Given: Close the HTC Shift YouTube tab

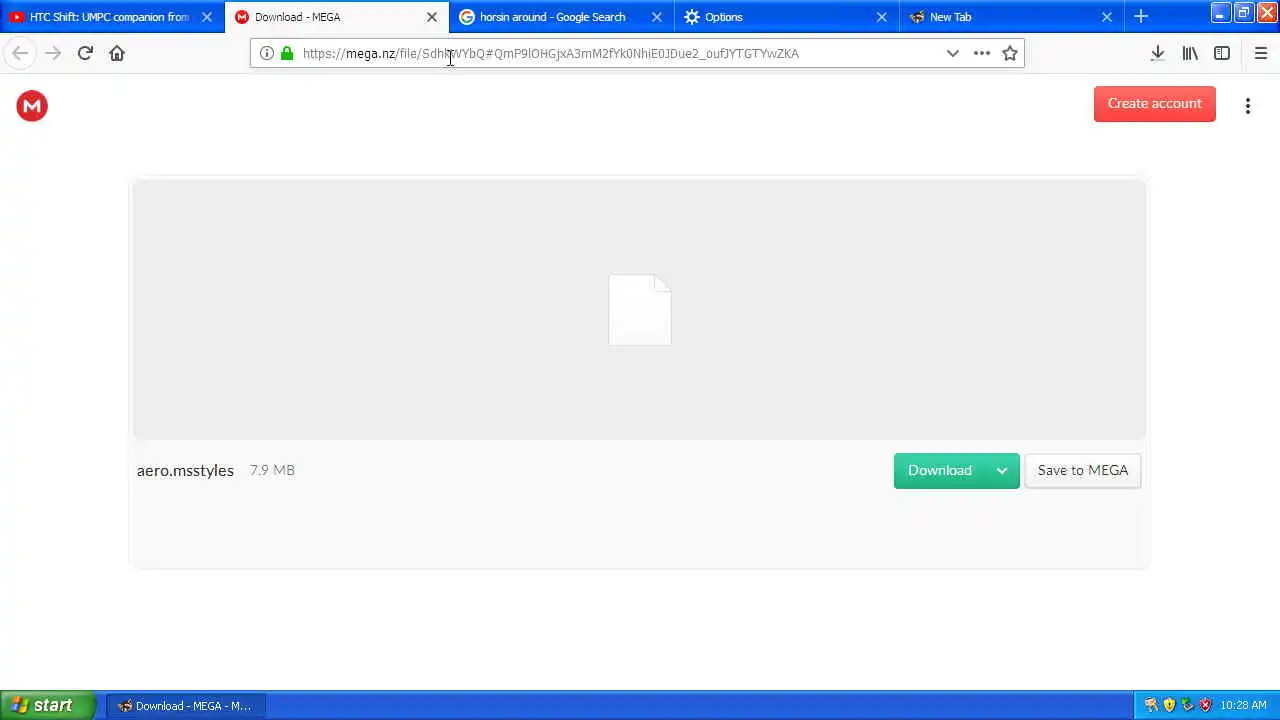Looking at the screenshot, I should tap(207, 17).
